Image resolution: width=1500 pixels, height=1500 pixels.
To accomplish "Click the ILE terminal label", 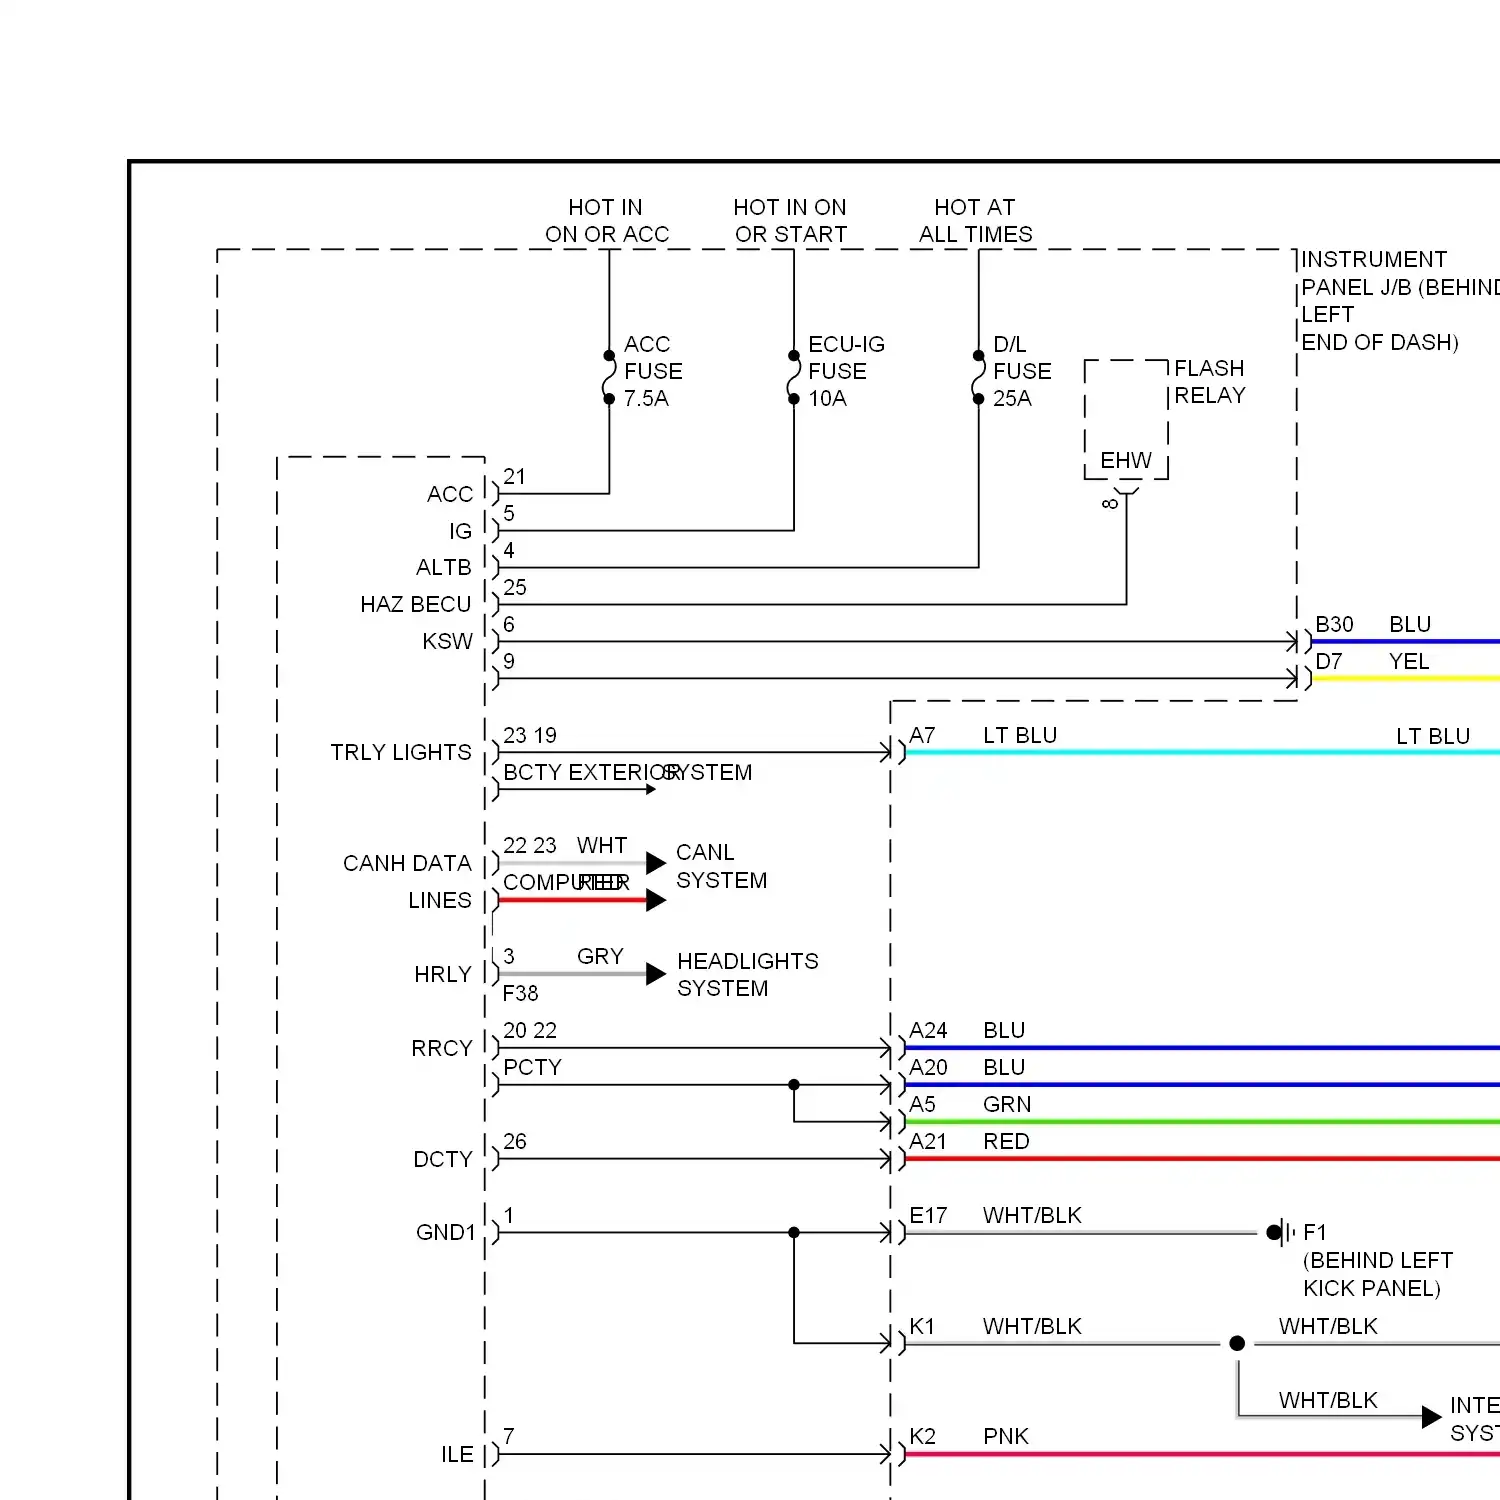I will [457, 1454].
